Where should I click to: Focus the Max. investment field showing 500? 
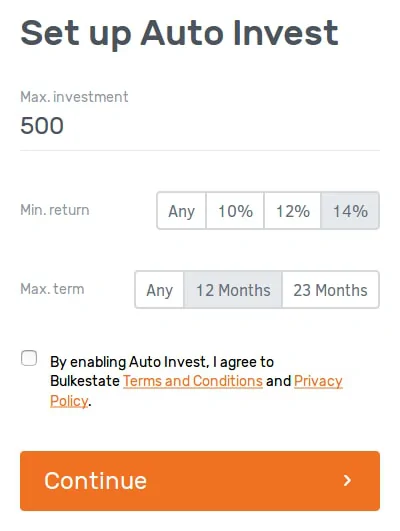pos(200,126)
